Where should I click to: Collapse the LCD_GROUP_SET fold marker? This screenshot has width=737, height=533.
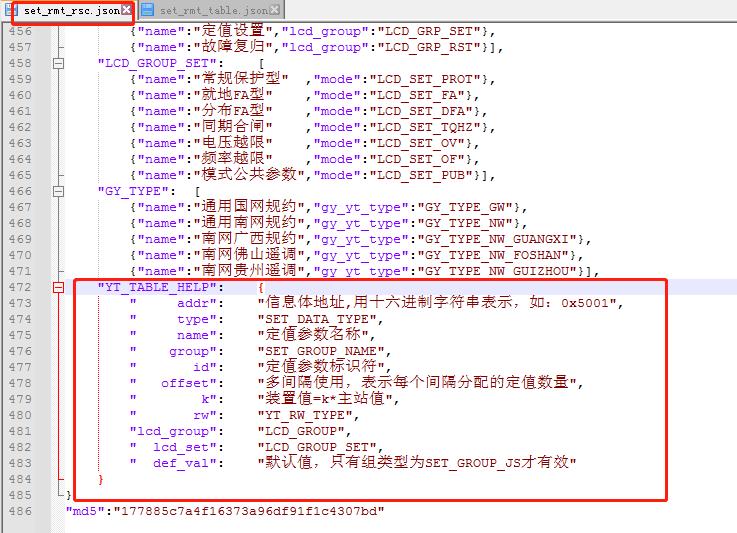58,63
